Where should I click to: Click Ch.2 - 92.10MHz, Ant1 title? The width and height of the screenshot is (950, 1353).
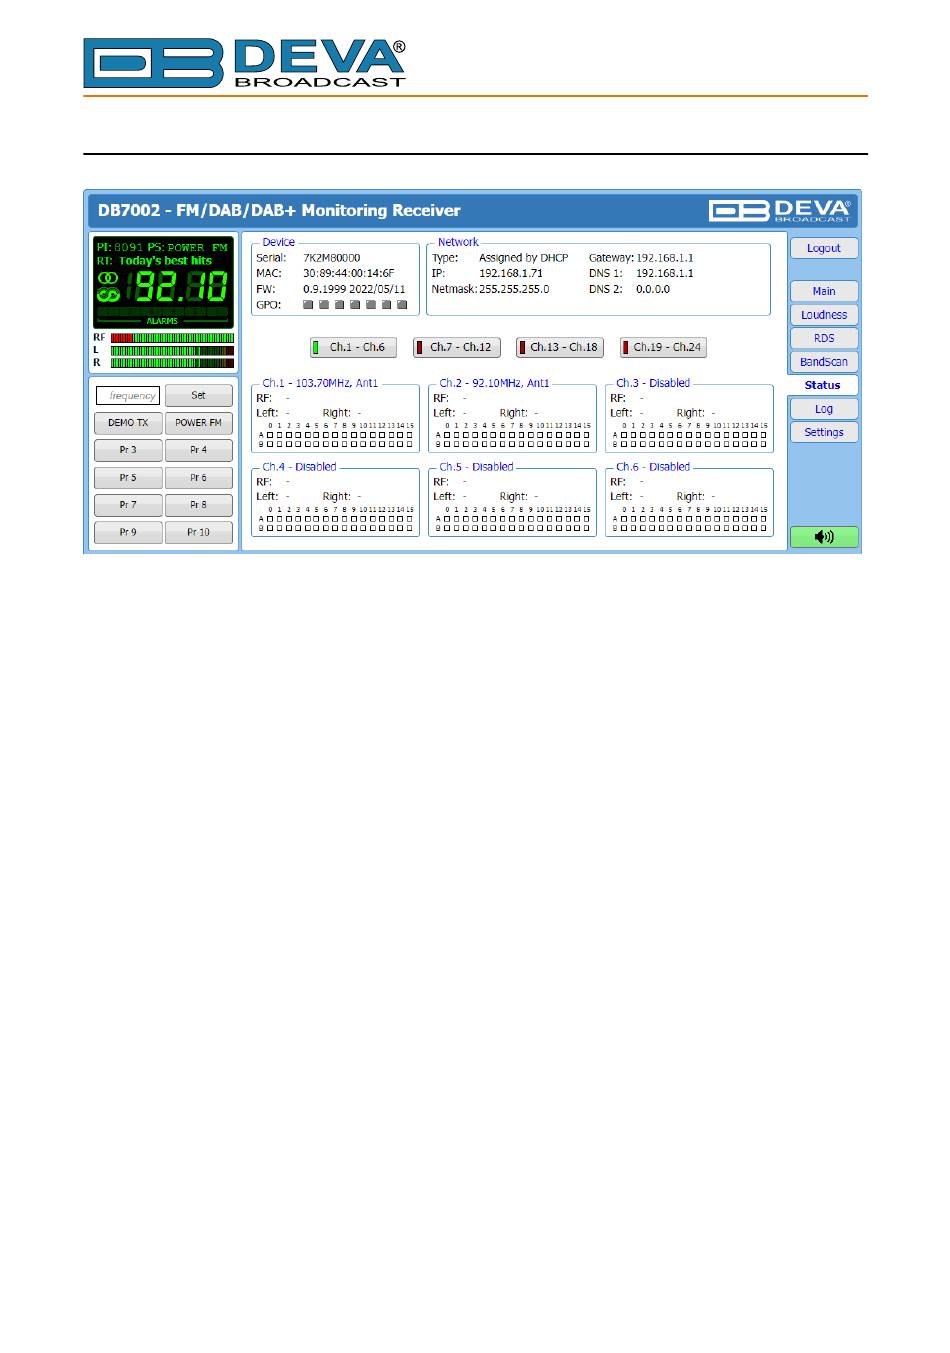494,383
